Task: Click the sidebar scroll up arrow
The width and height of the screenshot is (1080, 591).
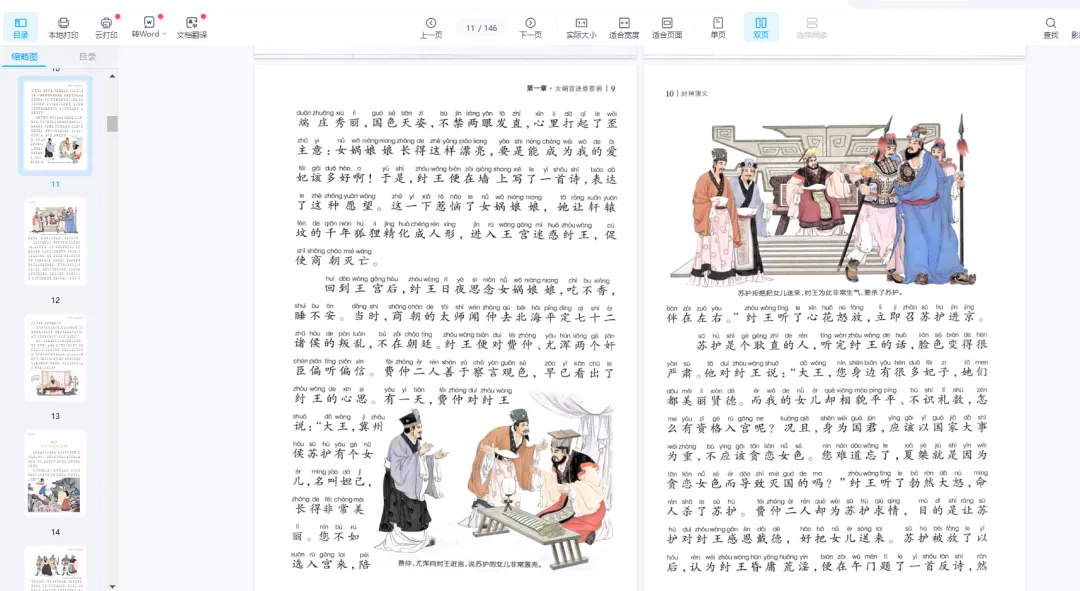Action: pyautogui.click(x=112, y=76)
